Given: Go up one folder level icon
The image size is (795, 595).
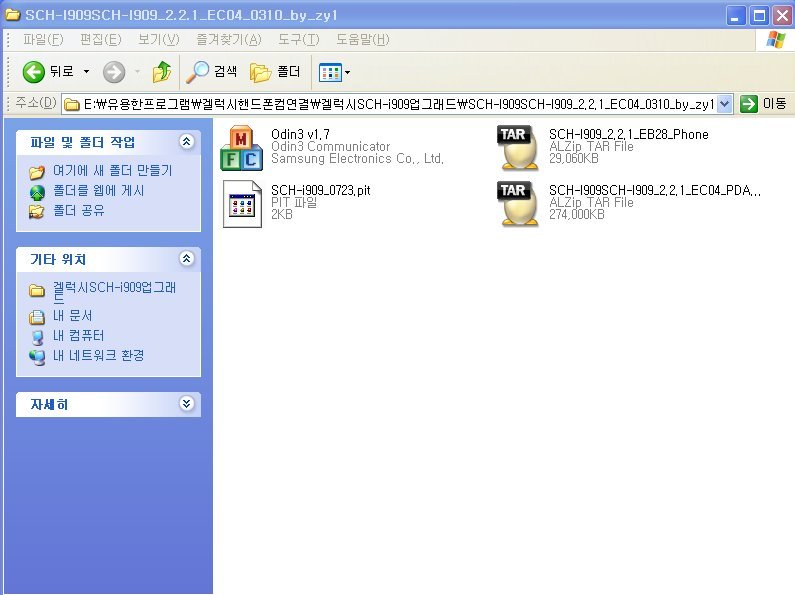Looking at the screenshot, I should (x=162, y=72).
